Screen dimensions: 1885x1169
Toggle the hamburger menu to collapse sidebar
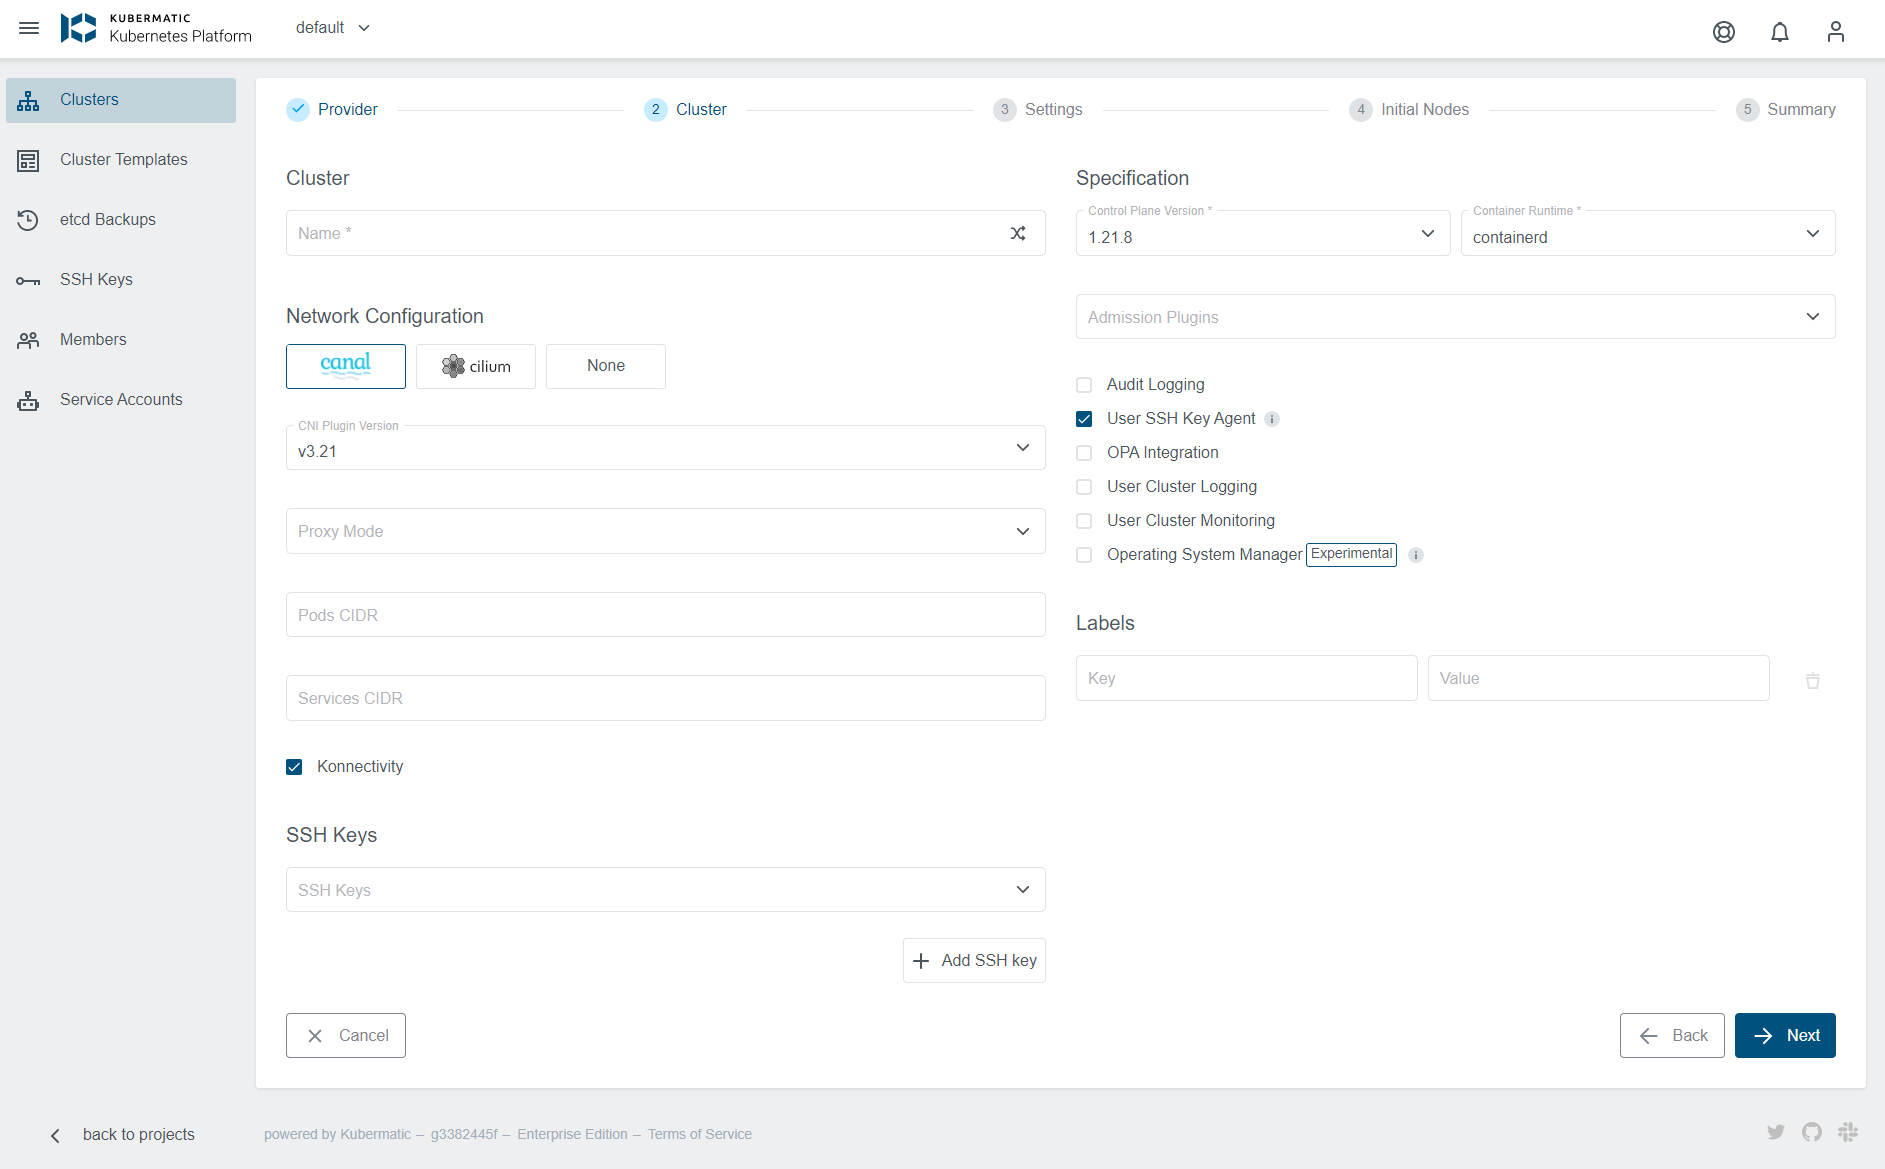coord(29,27)
